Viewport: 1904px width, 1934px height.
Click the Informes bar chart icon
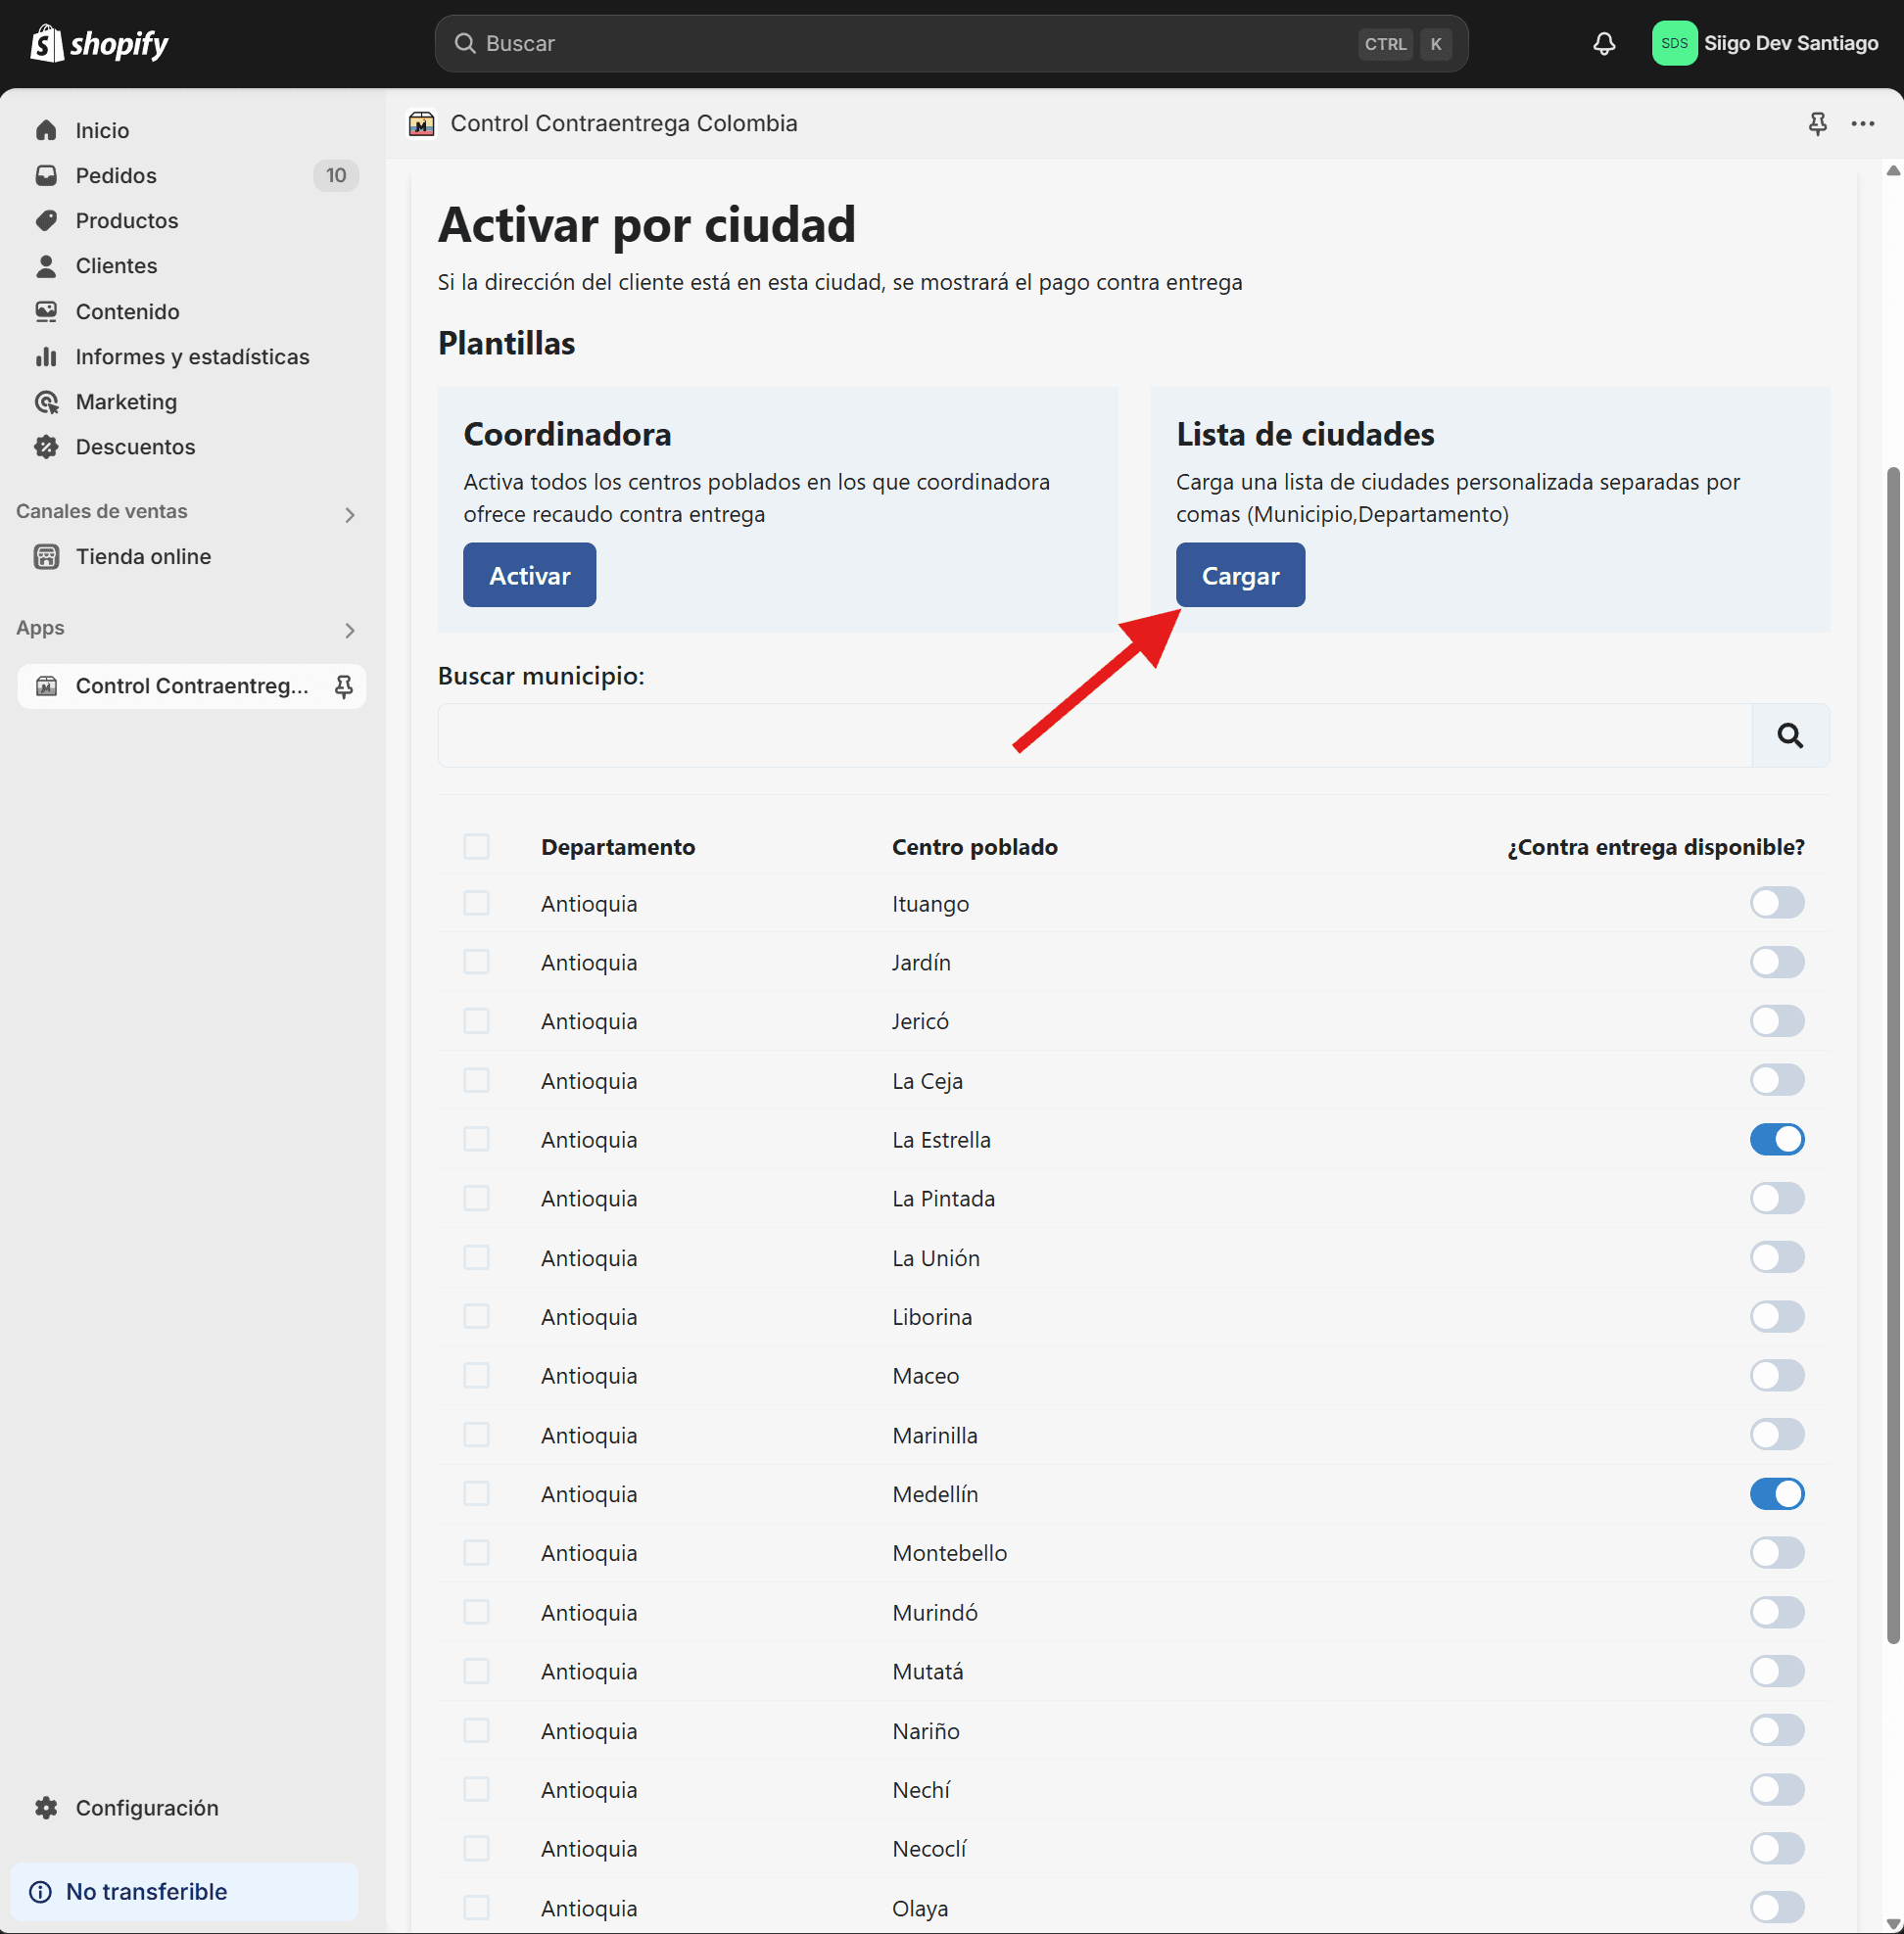tap(46, 356)
